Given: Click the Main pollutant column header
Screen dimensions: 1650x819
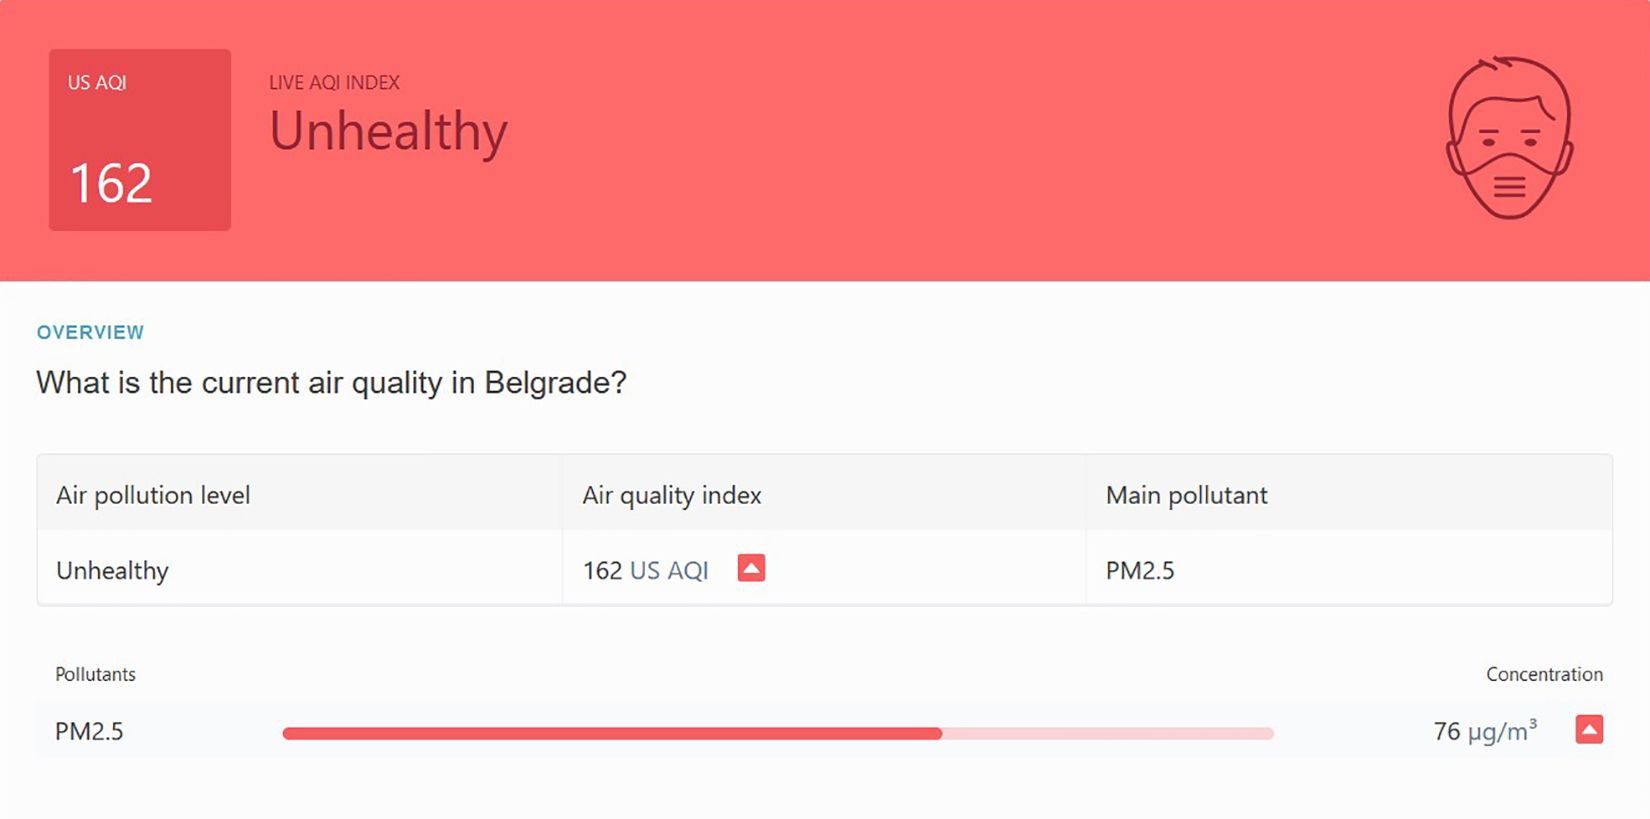Looking at the screenshot, I should click(x=1186, y=495).
